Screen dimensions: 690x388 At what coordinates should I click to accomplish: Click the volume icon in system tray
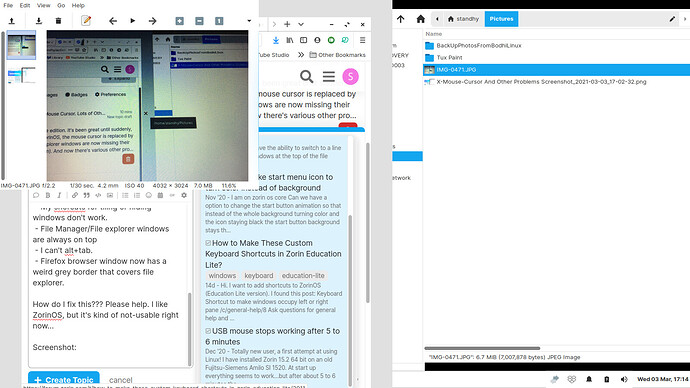coord(624,379)
